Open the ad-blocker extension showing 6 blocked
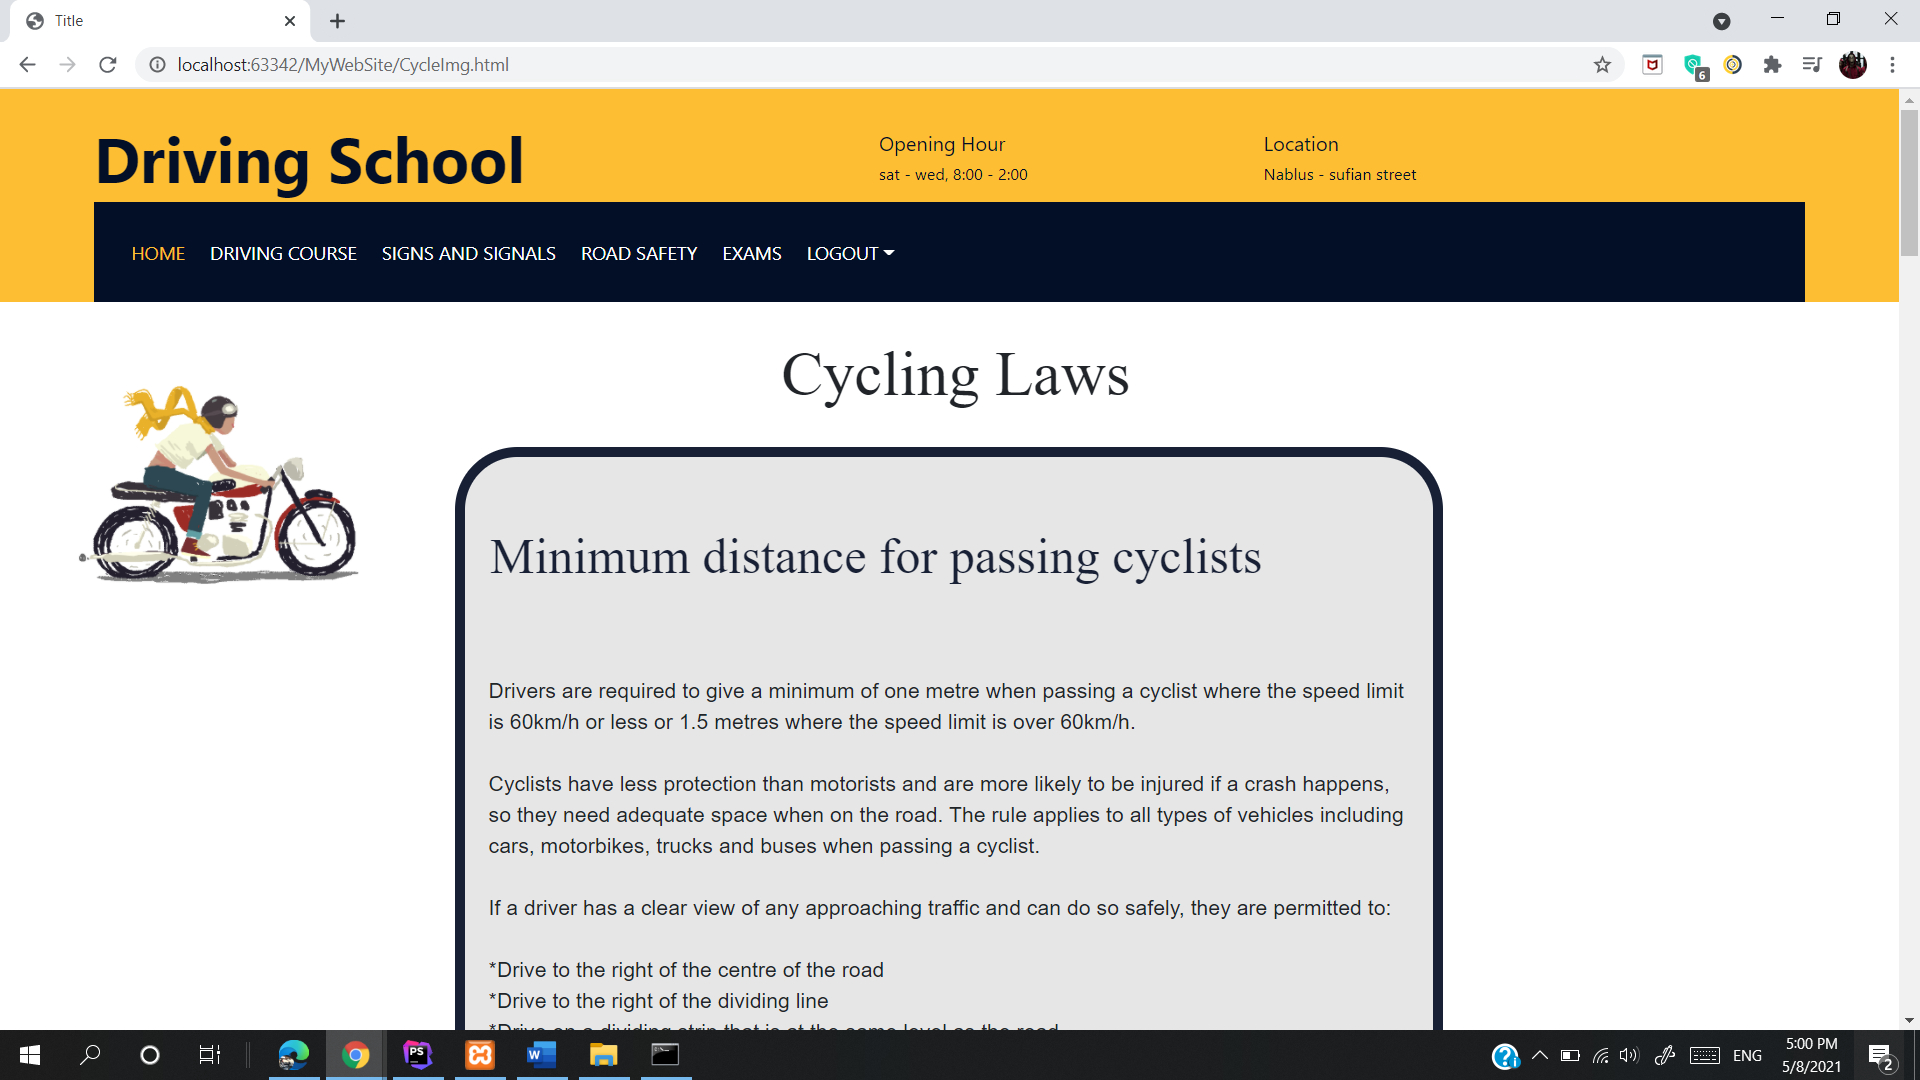 (1694, 64)
